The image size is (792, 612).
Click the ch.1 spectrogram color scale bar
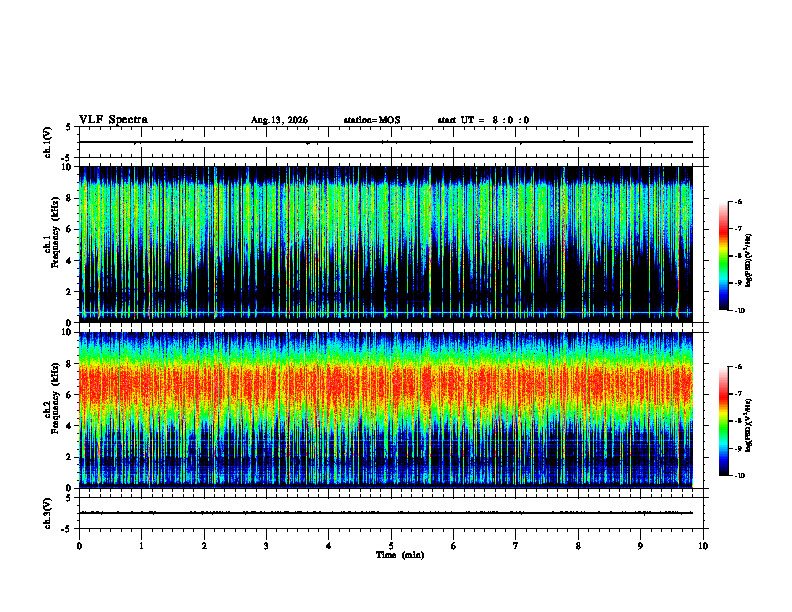(x=724, y=256)
